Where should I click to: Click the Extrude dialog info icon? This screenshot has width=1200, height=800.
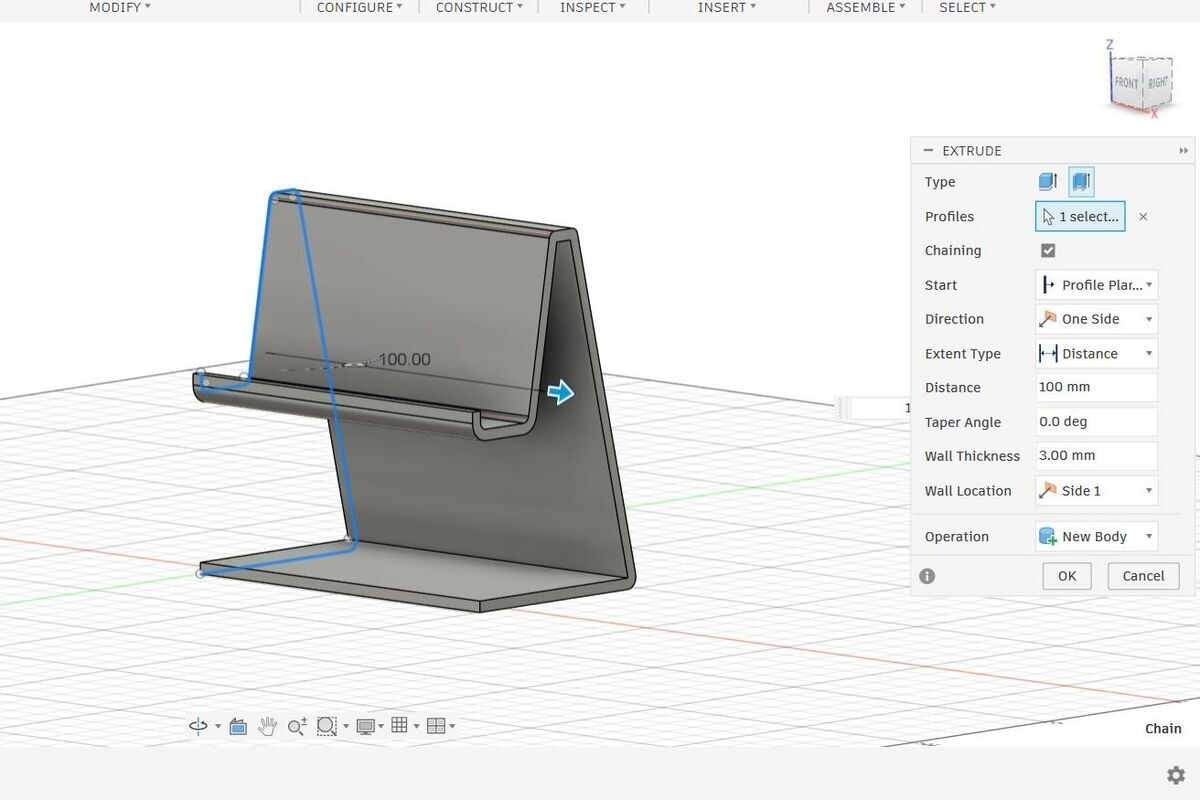(927, 576)
